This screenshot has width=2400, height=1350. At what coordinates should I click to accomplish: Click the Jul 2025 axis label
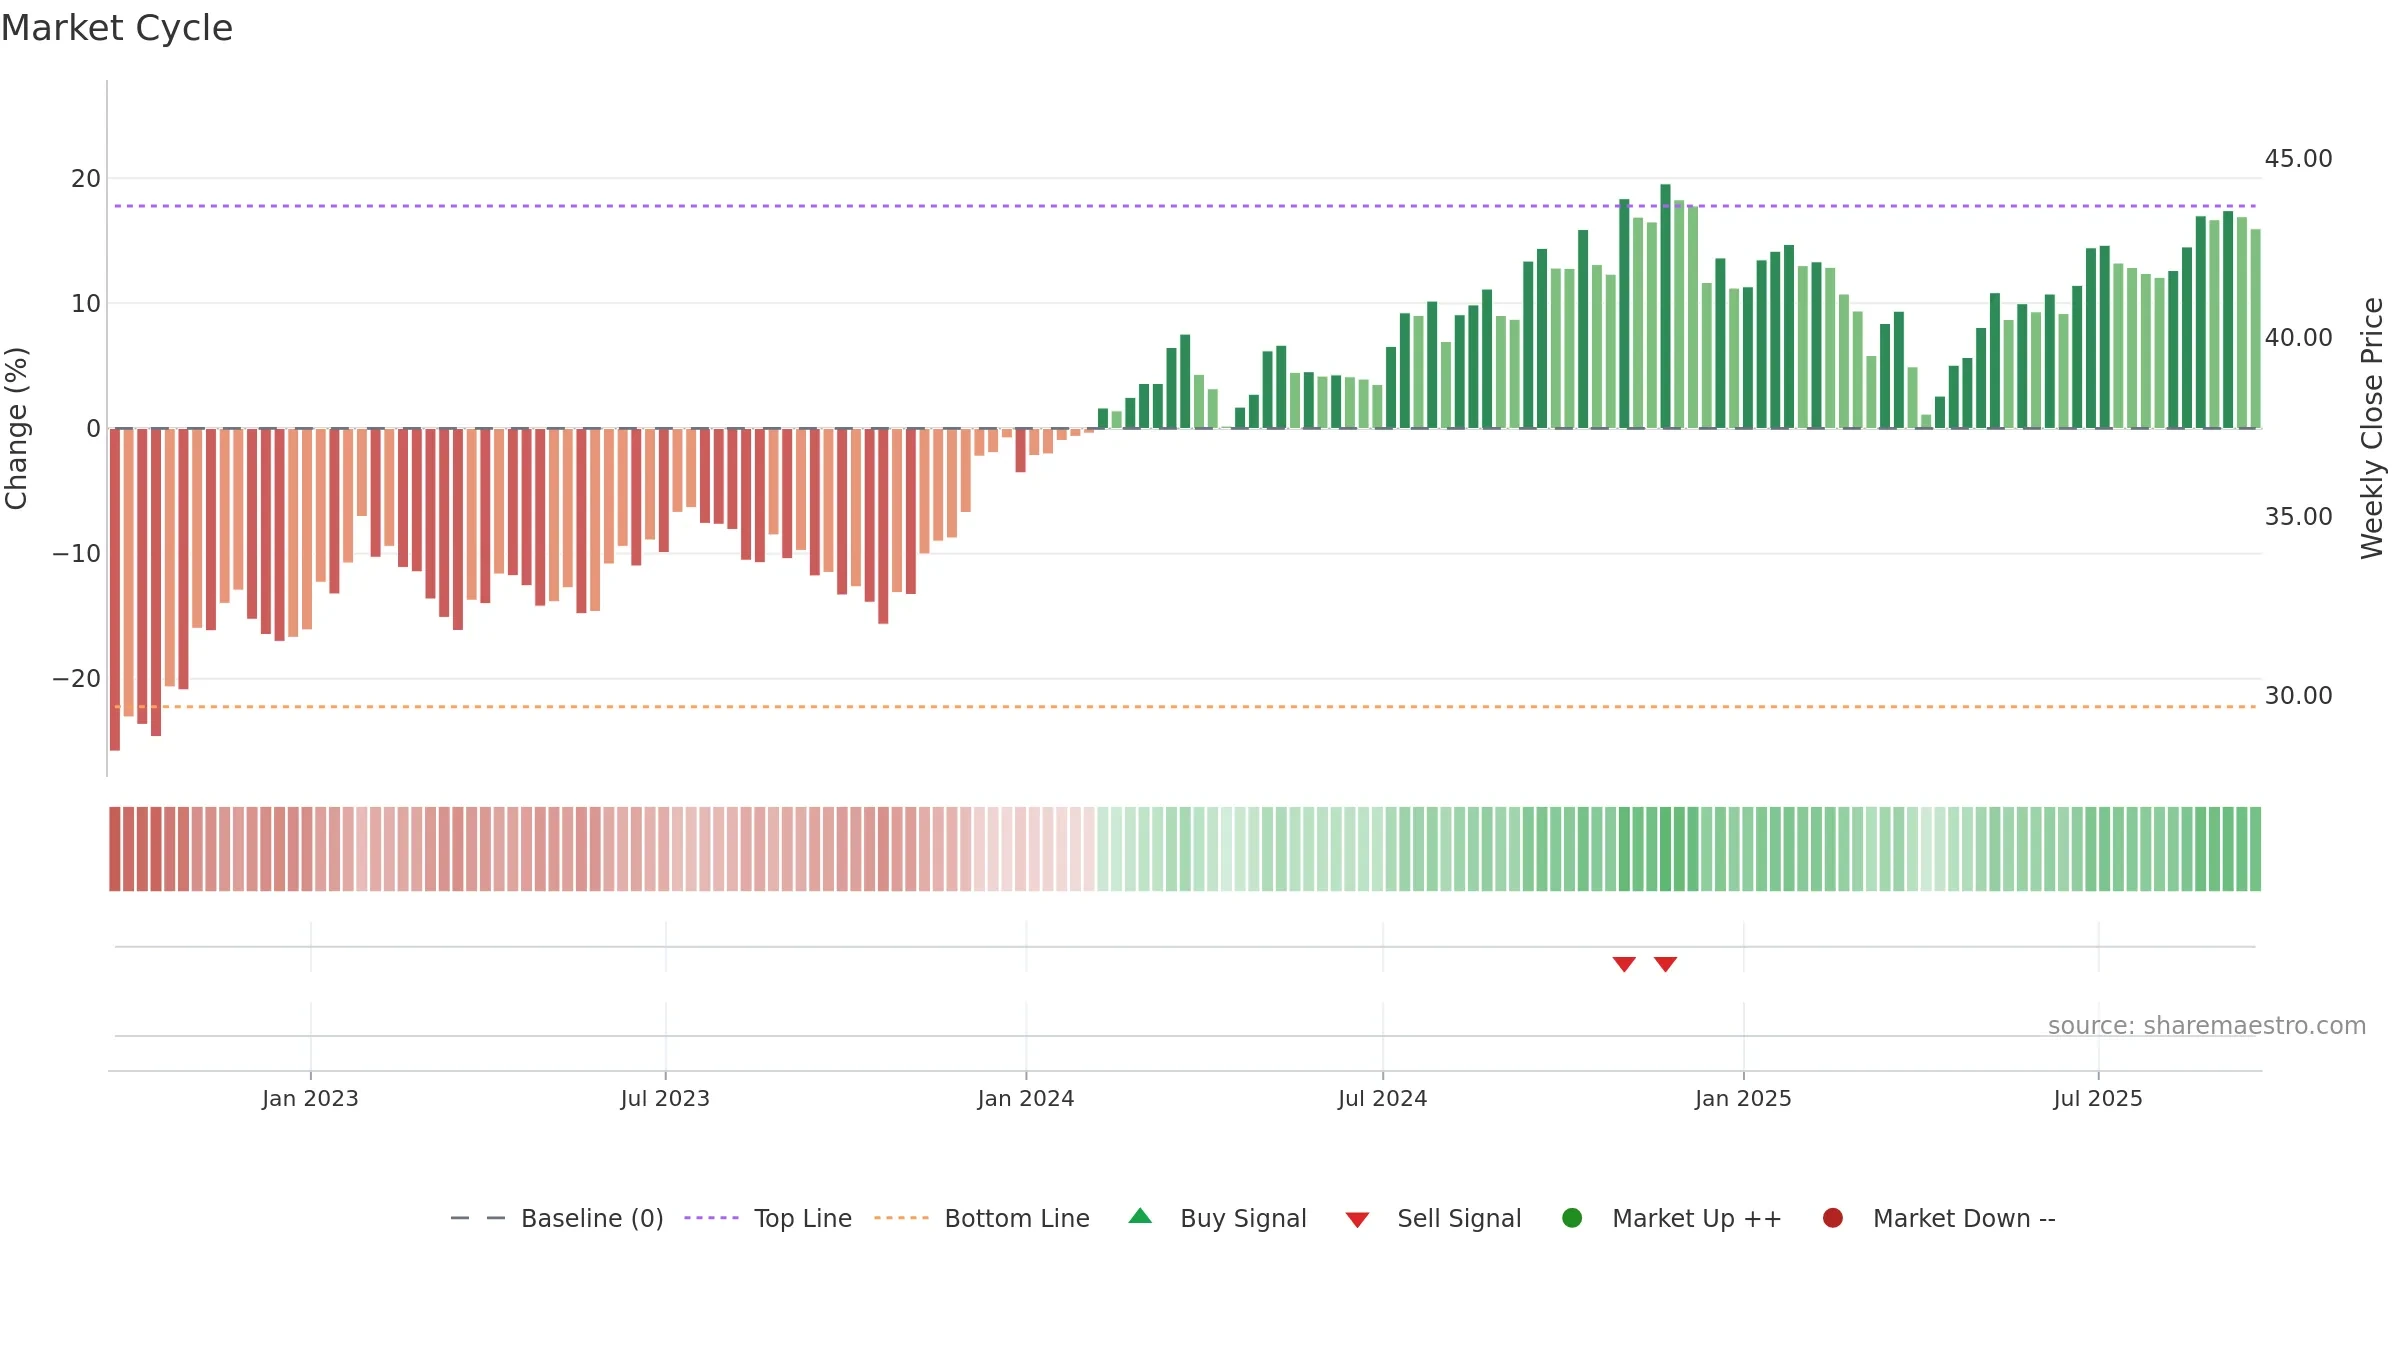(2098, 1099)
